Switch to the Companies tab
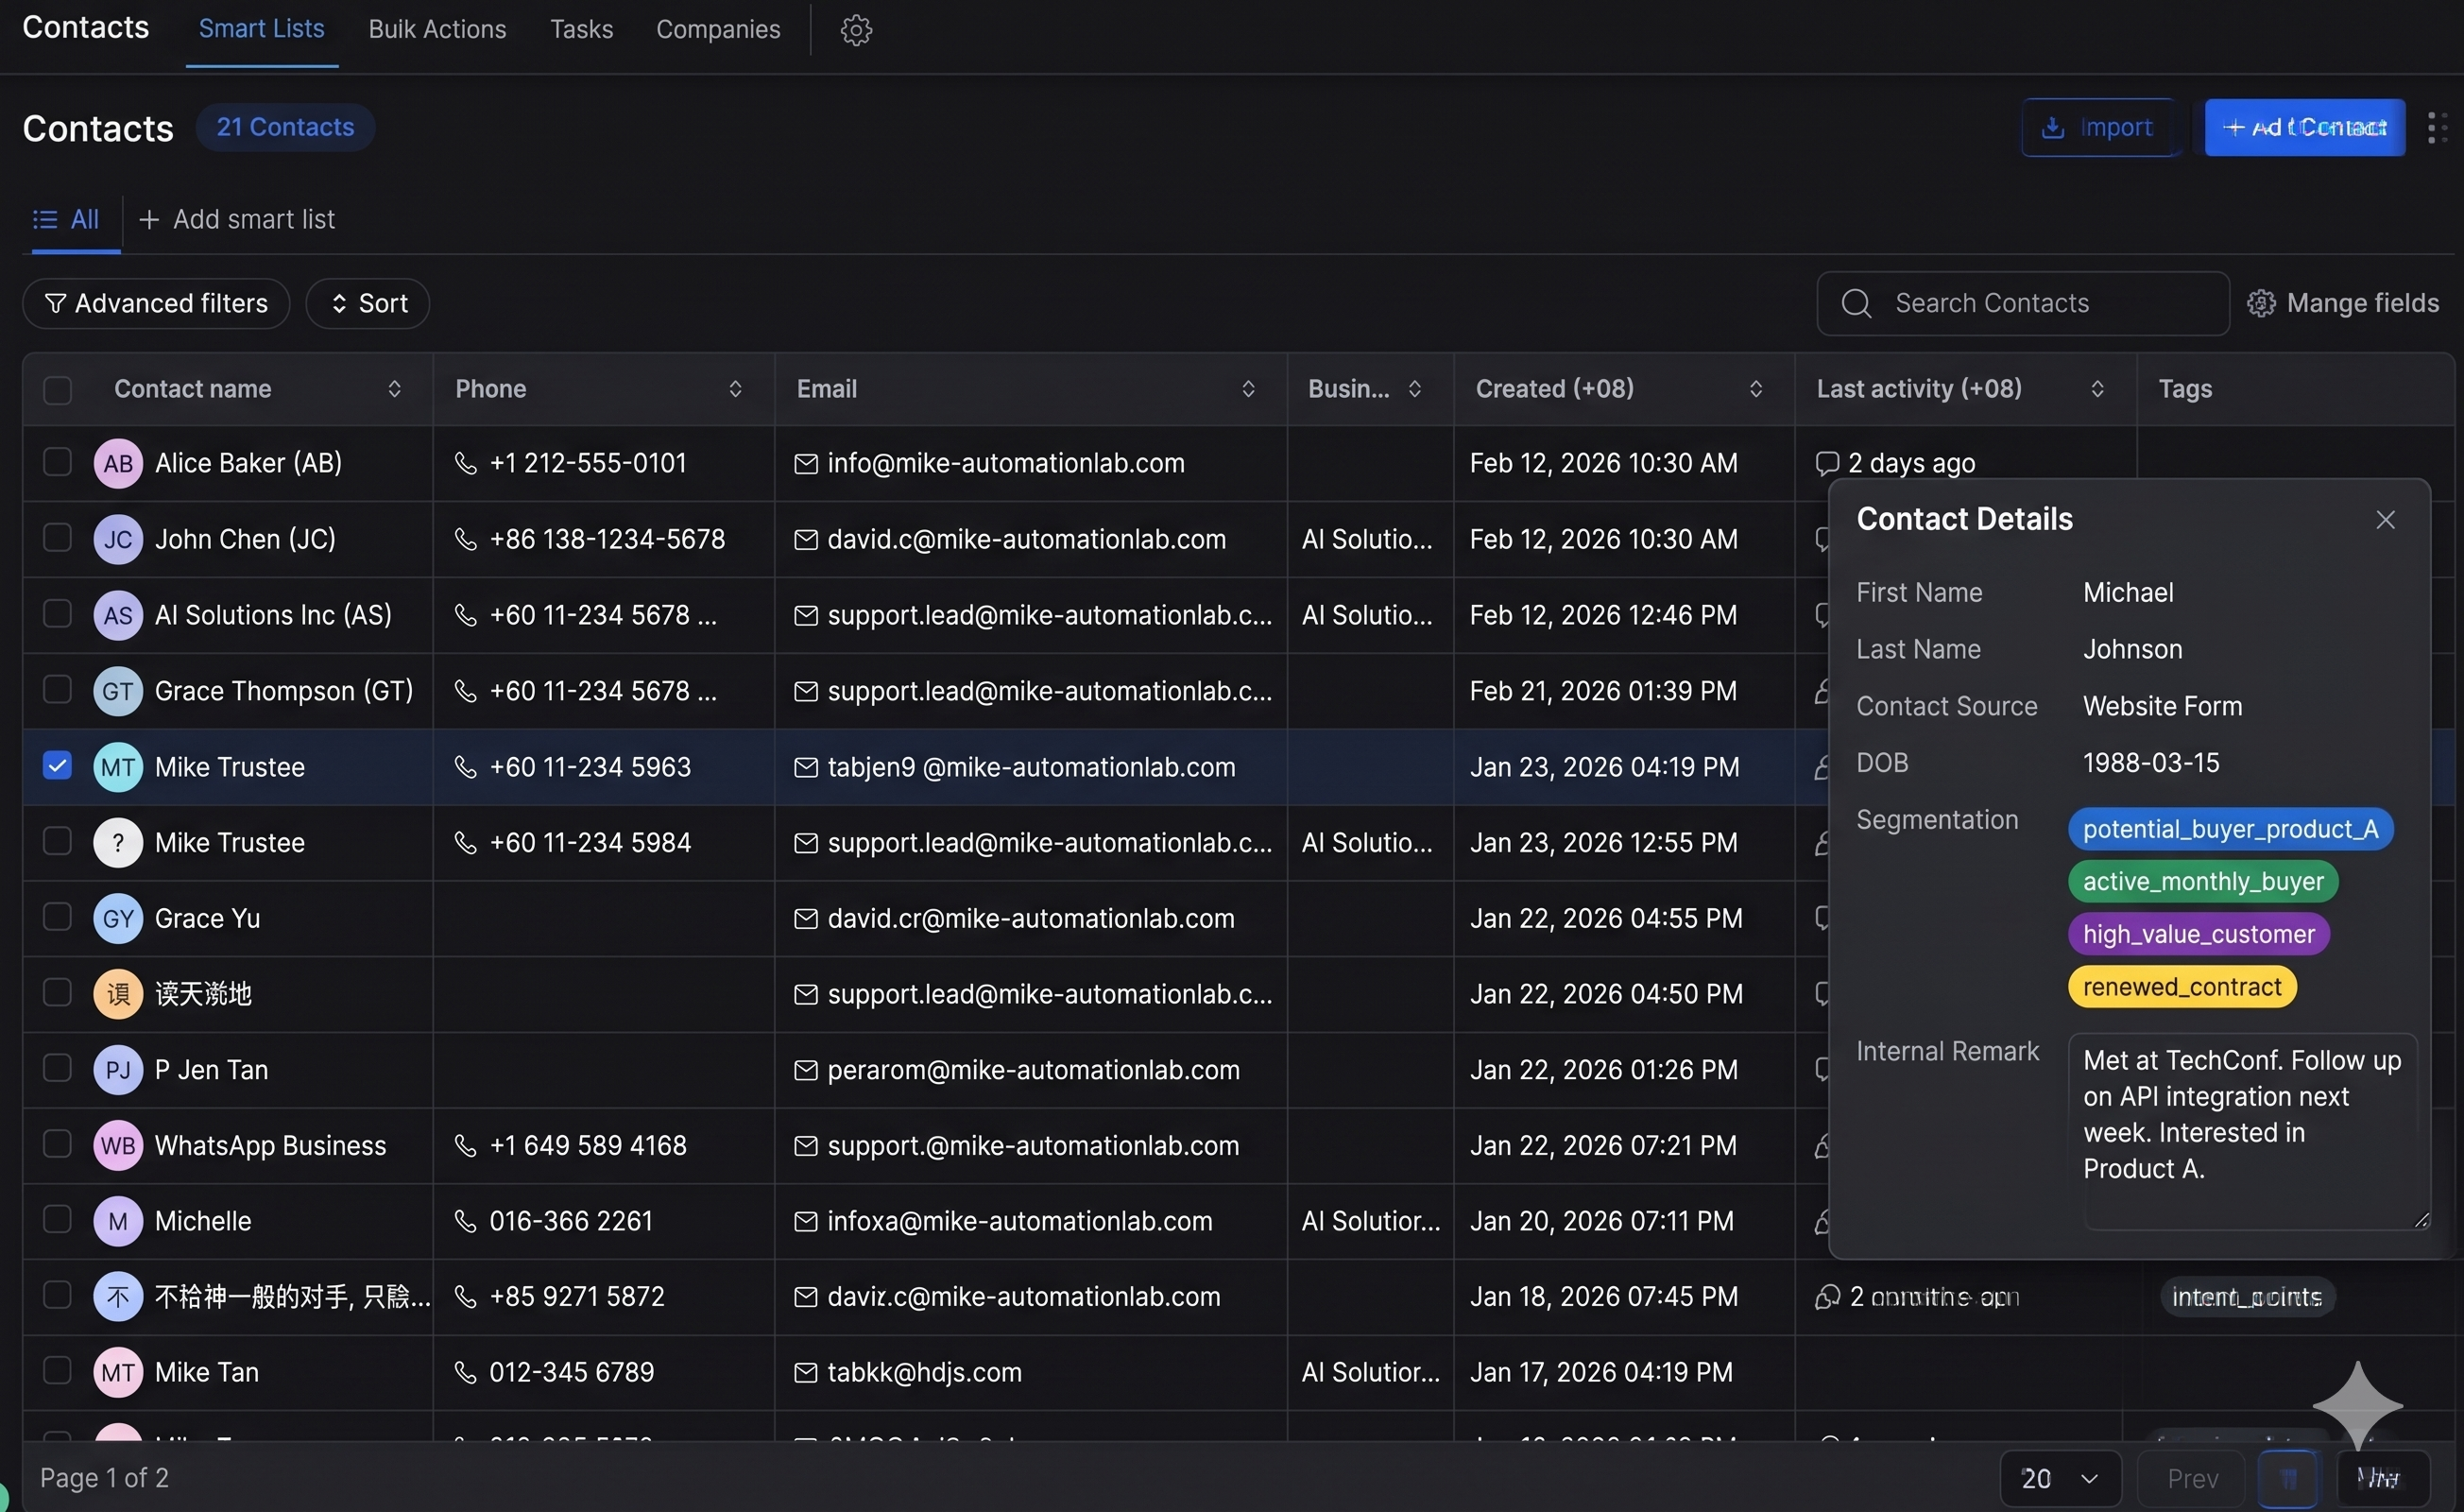The image size is (2464, 1512). click(718, 30)
